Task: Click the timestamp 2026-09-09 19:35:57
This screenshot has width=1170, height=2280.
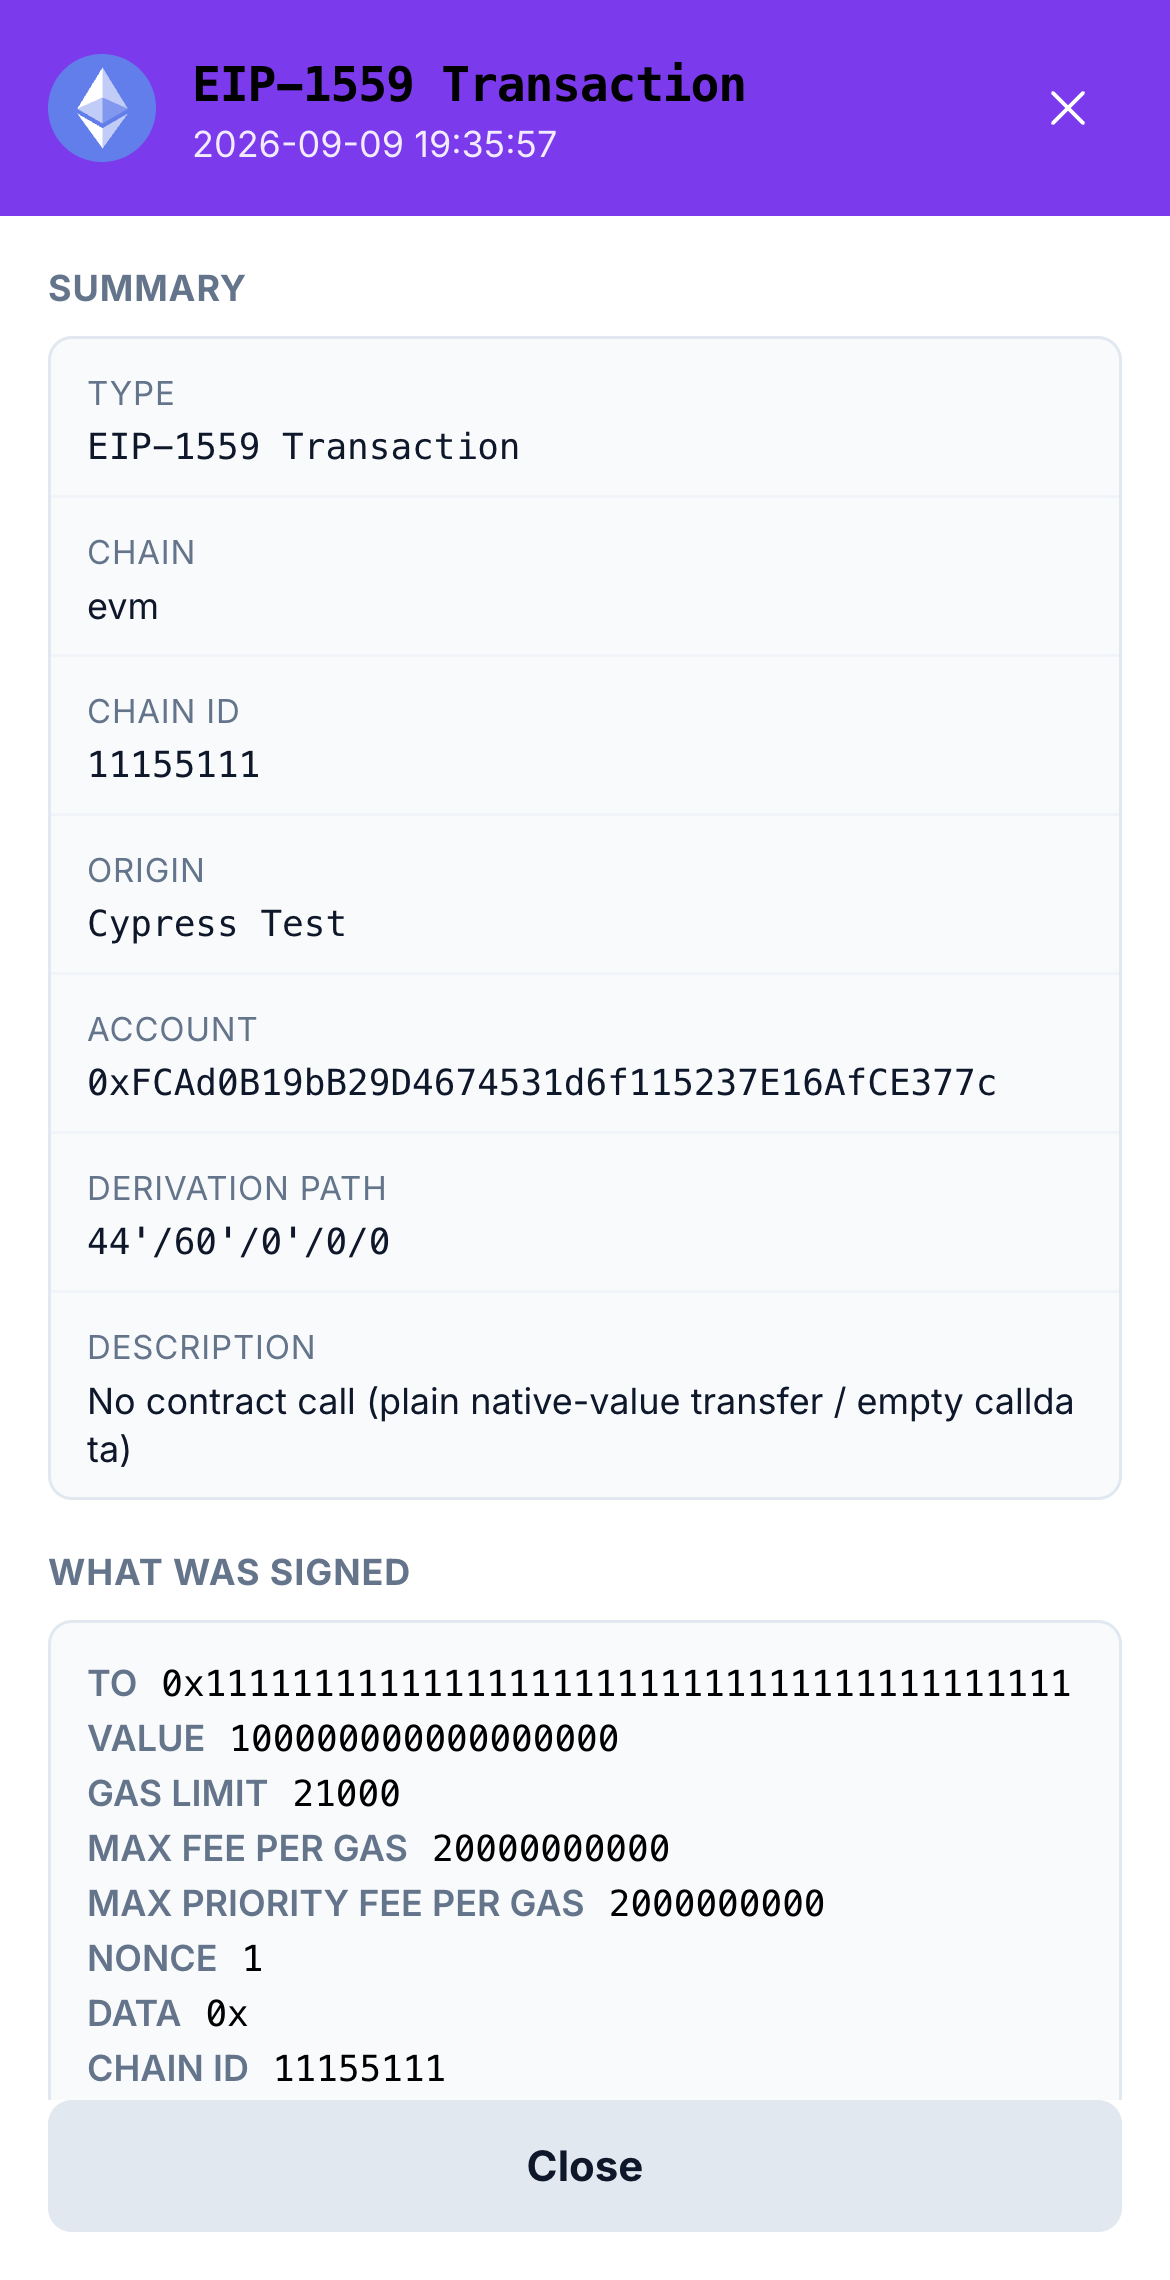Action: coord(375,144)
